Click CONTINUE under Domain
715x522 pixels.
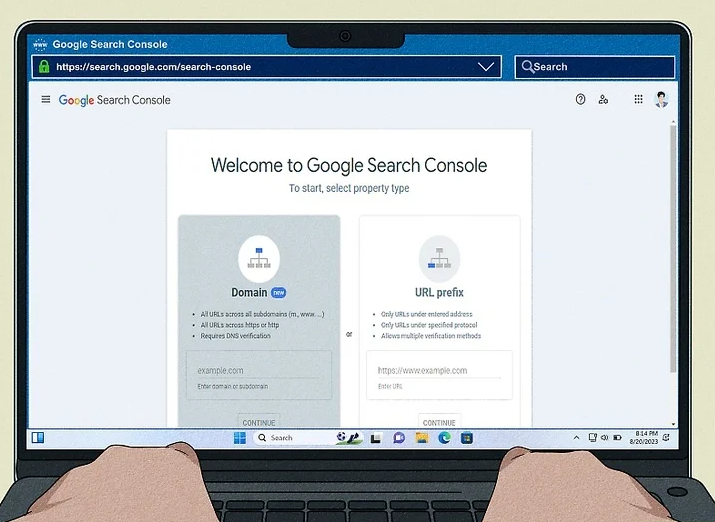(259, 421)
